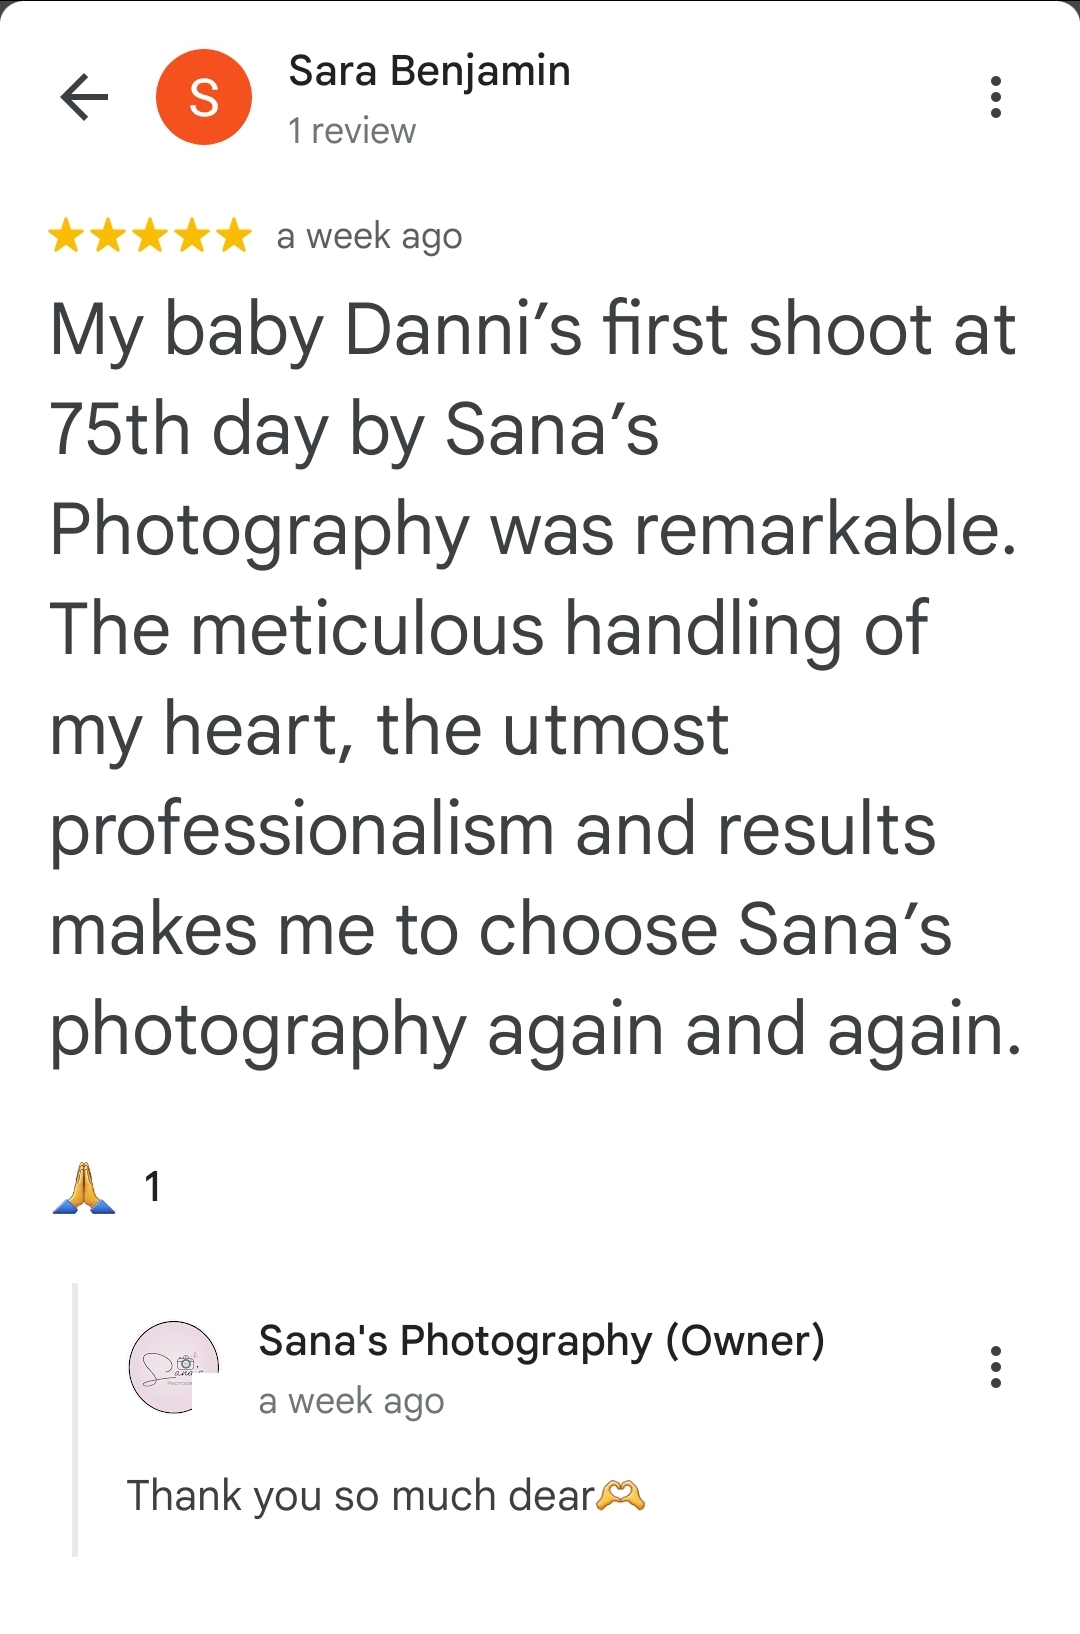Tap the "Thank you so much dear" reply
This screenshot has width=1080, height=1634.
(x=360, y=1496)
